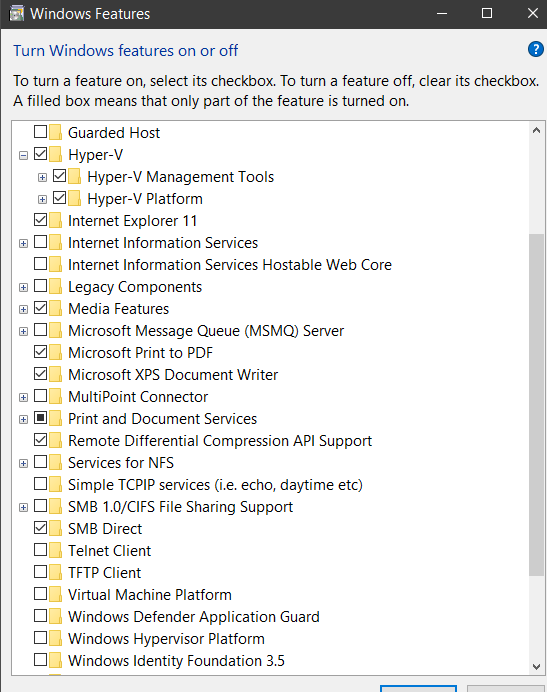The image size is (547, 692).
Task: Enable Microsoft Message Queue Server checkbox
Action: (41, 330)
